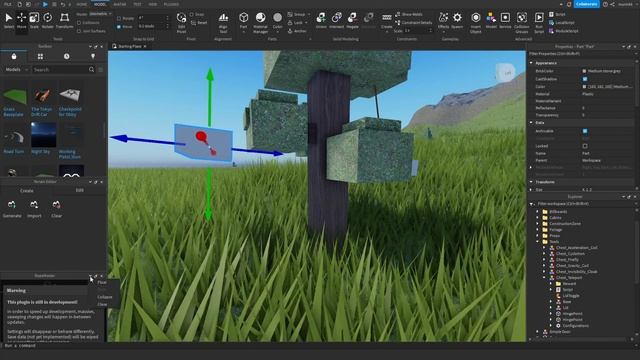The height and width of the screenshot is (360, 640).
Task: Expand the ConstructionZone folder
Action: (538, 224)
